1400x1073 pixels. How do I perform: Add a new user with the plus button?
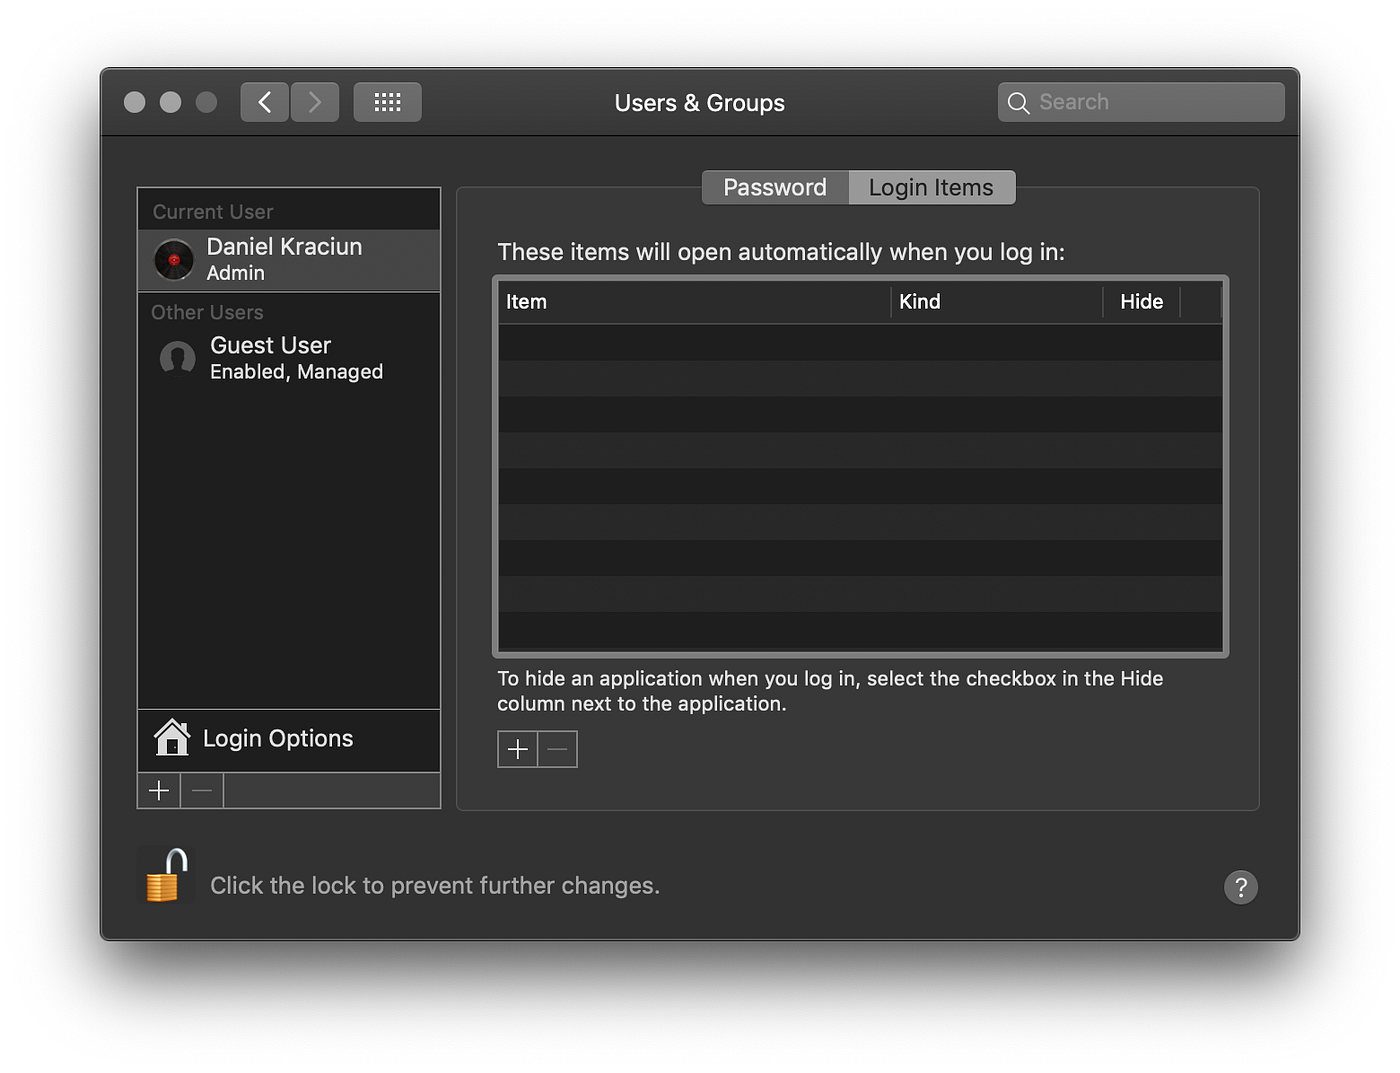(158, 790)
